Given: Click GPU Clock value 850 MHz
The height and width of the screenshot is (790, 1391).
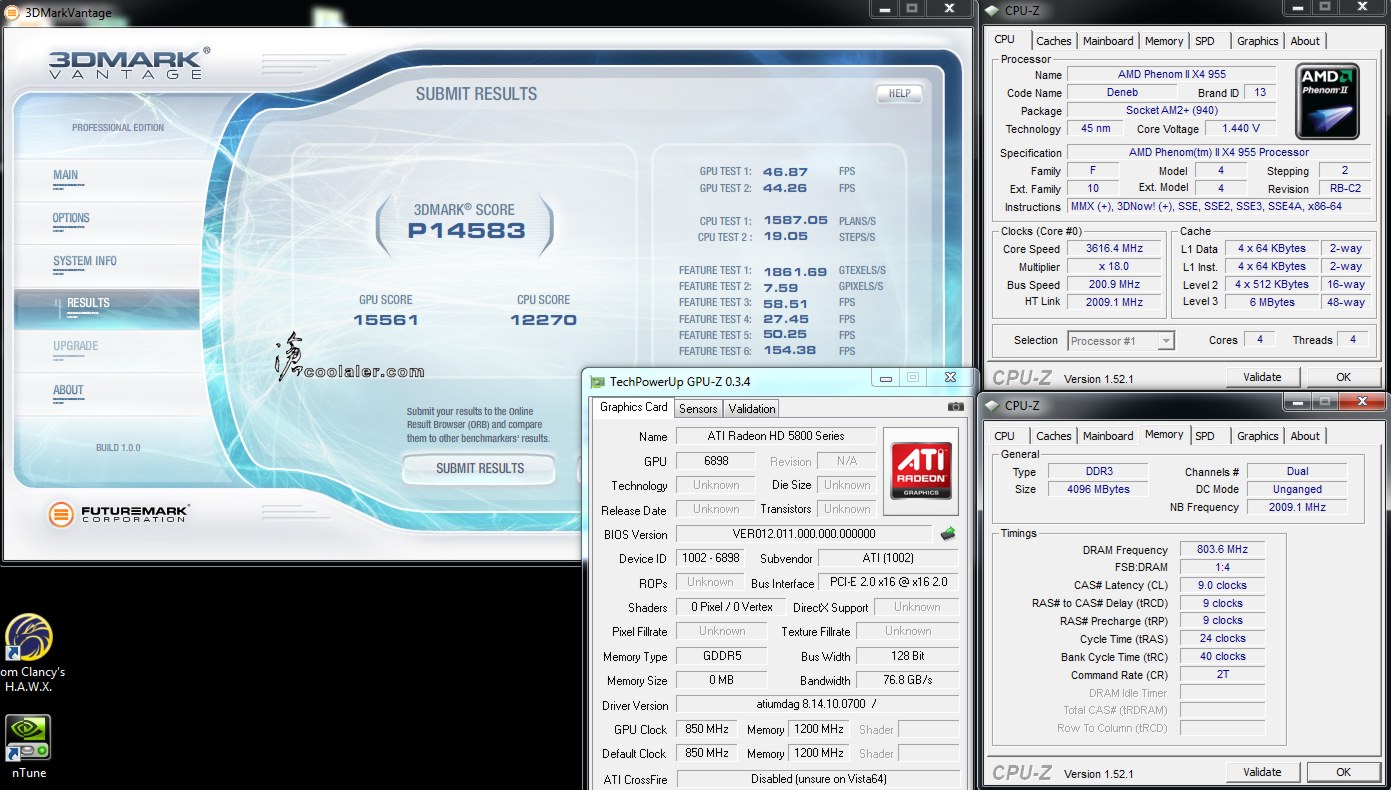Looking at the screenshot, I should click(x=706, y=729).
